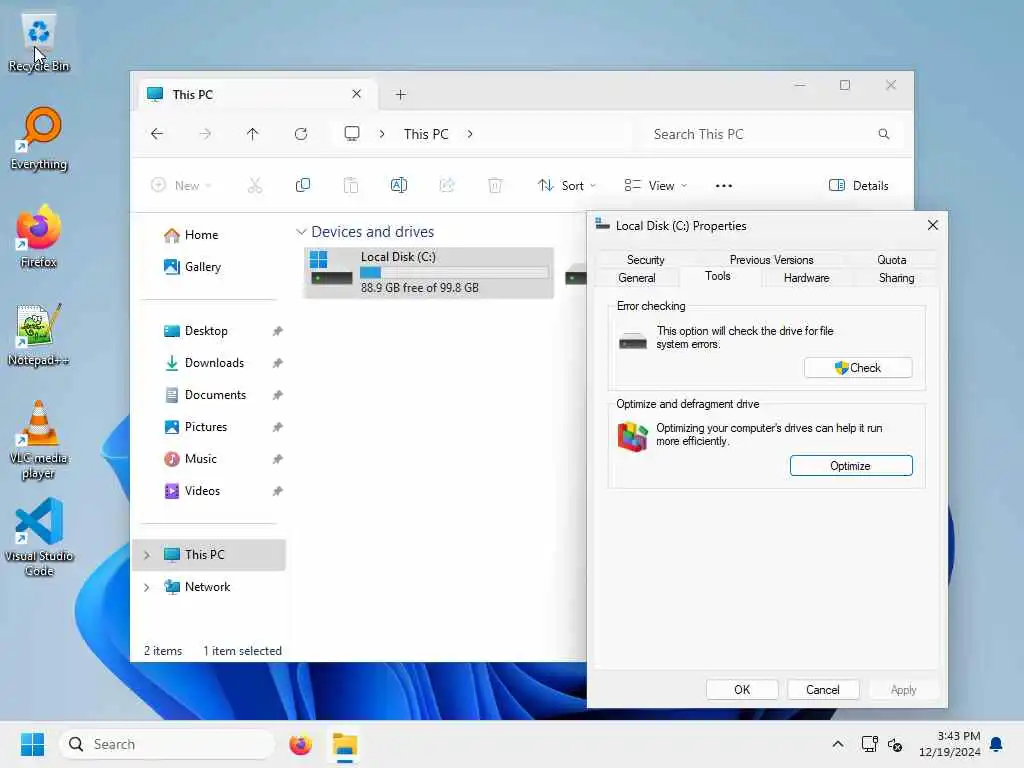
Task: Click the Local Disk (C:) usage bar
Action: [454, 272]
